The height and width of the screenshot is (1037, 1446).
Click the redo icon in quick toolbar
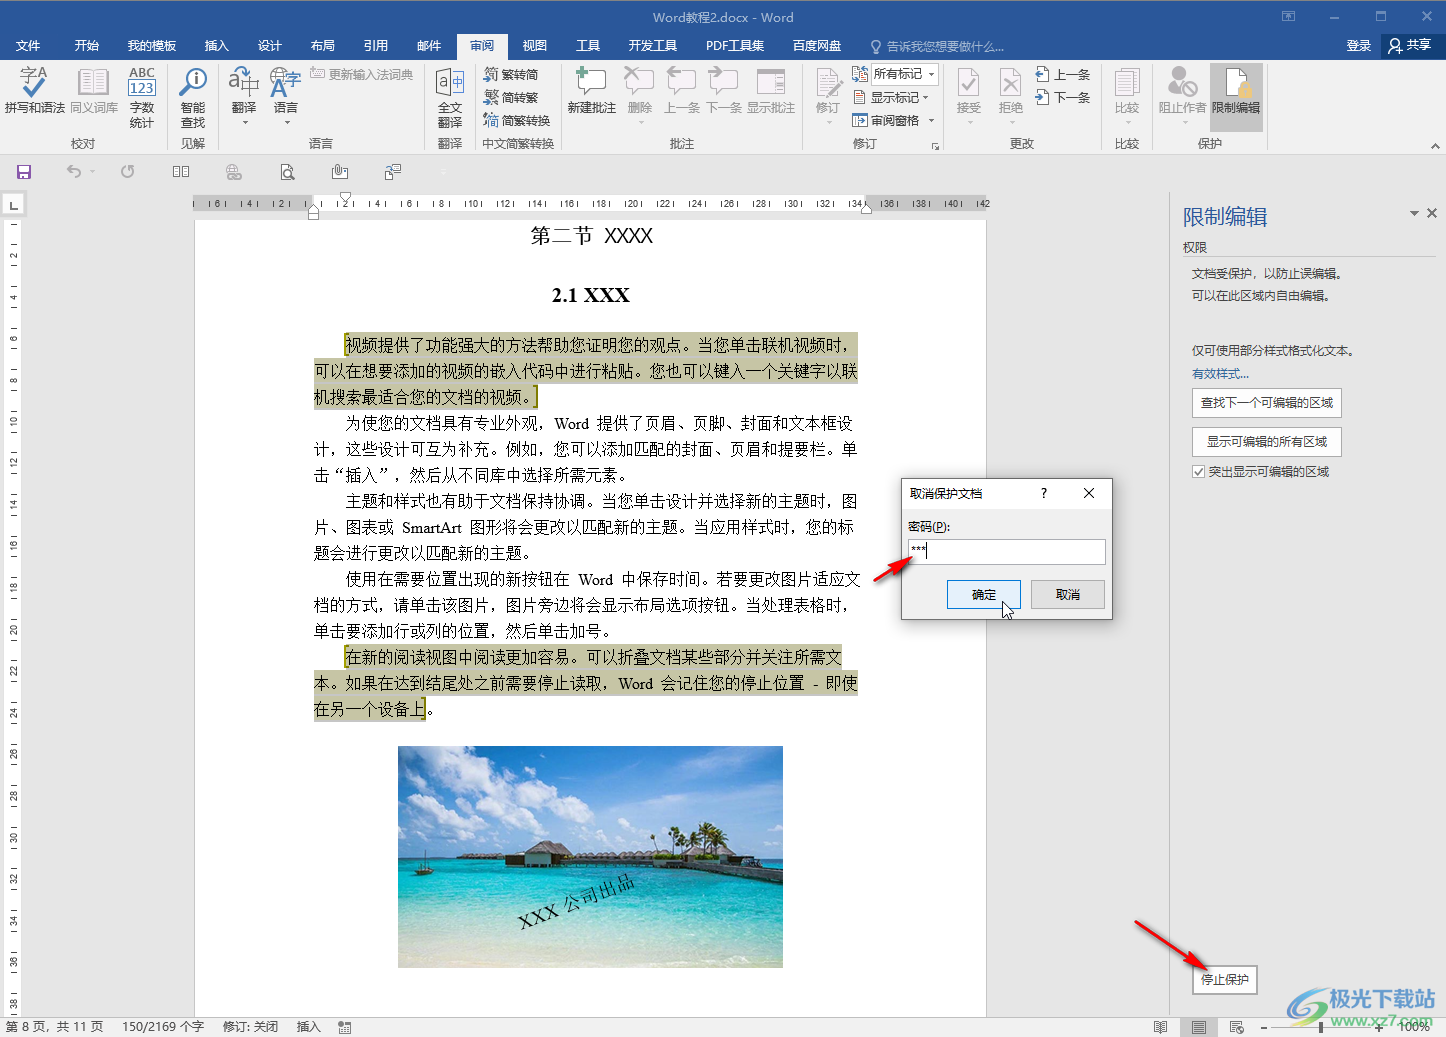(127, 172)
